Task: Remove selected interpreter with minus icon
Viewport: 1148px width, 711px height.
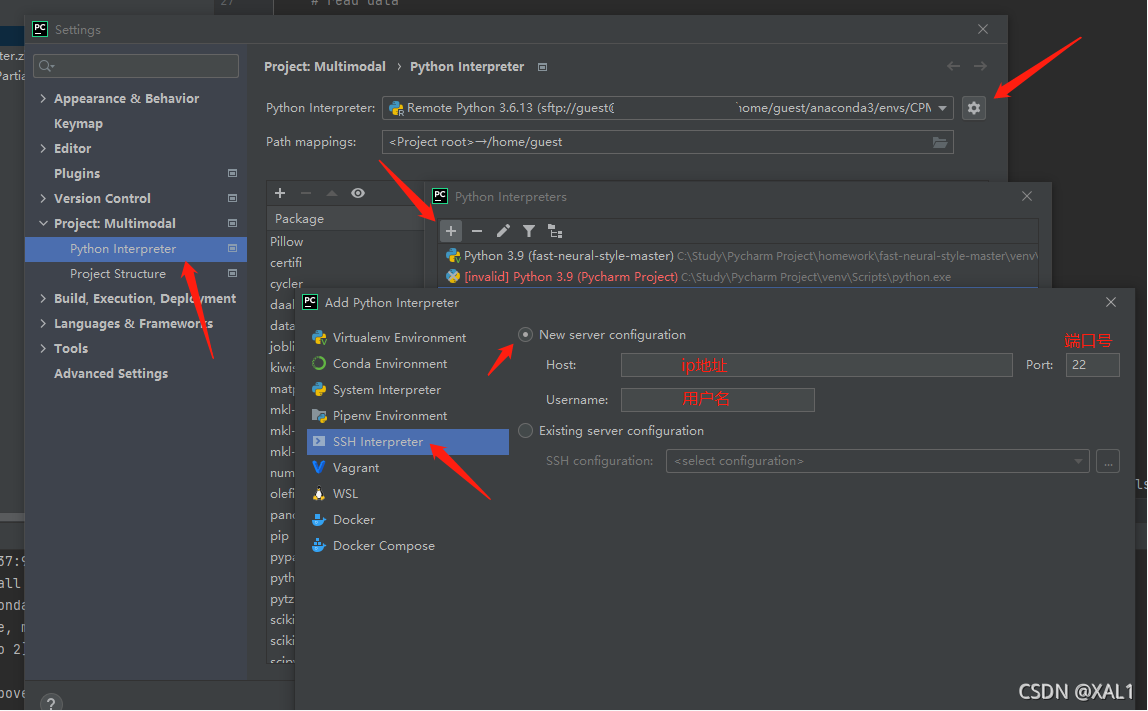Action: pos(477,231)
